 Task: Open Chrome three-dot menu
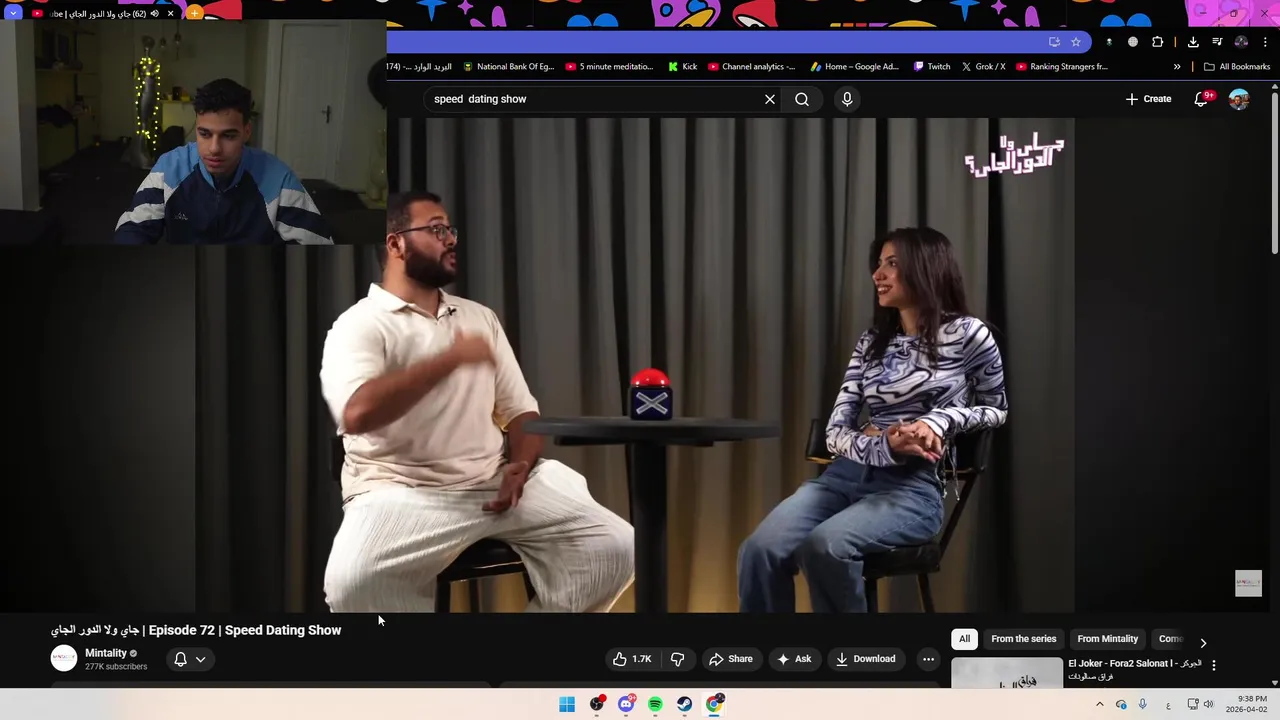pos(1266,42)
